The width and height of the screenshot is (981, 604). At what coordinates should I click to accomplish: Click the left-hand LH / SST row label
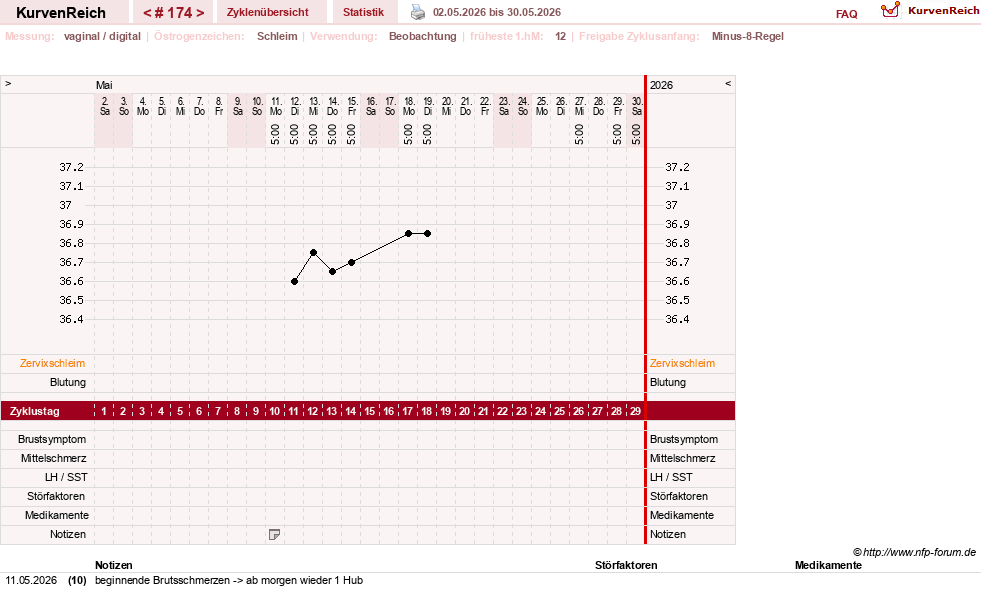(66, 477)
